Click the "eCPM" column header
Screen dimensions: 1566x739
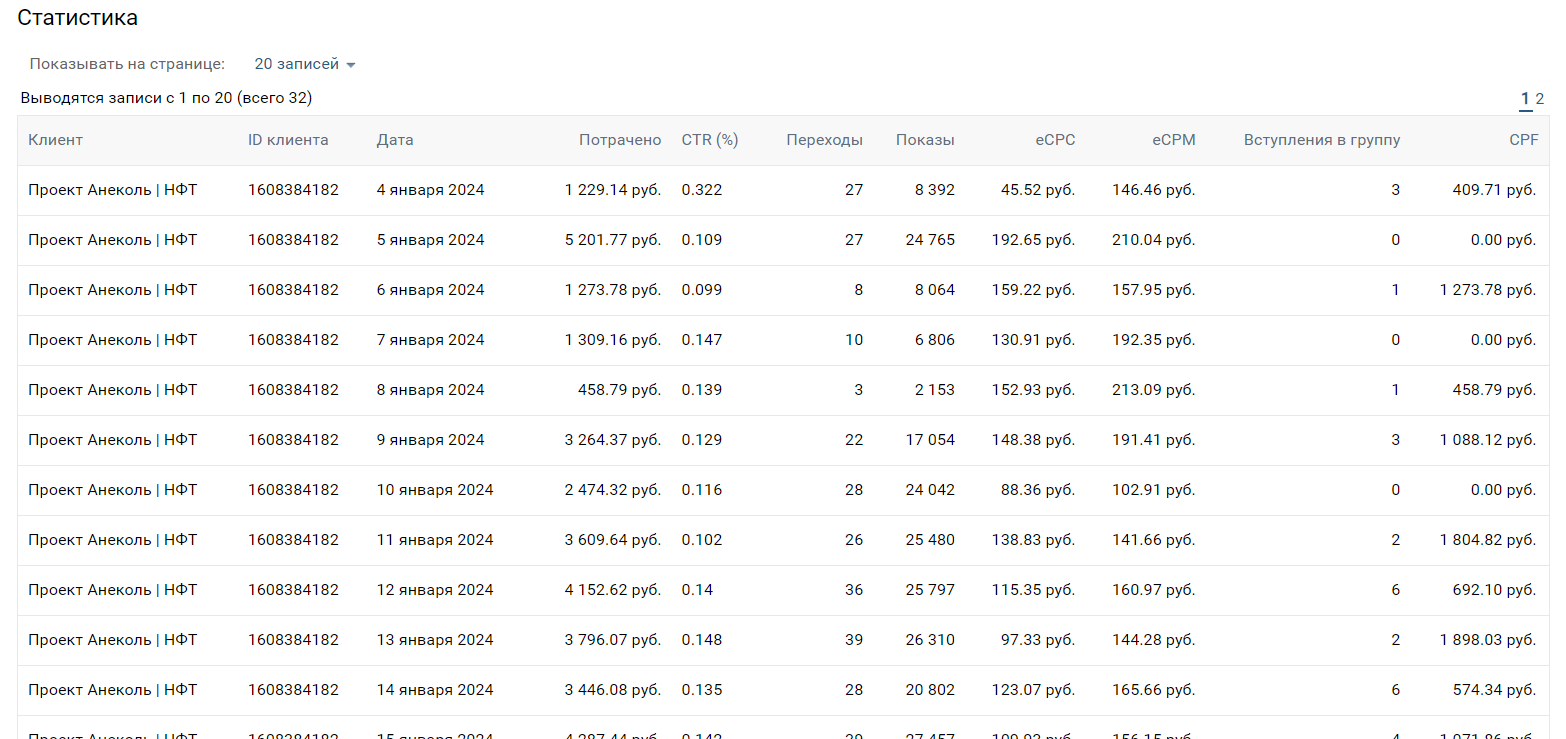point(1173,140)
